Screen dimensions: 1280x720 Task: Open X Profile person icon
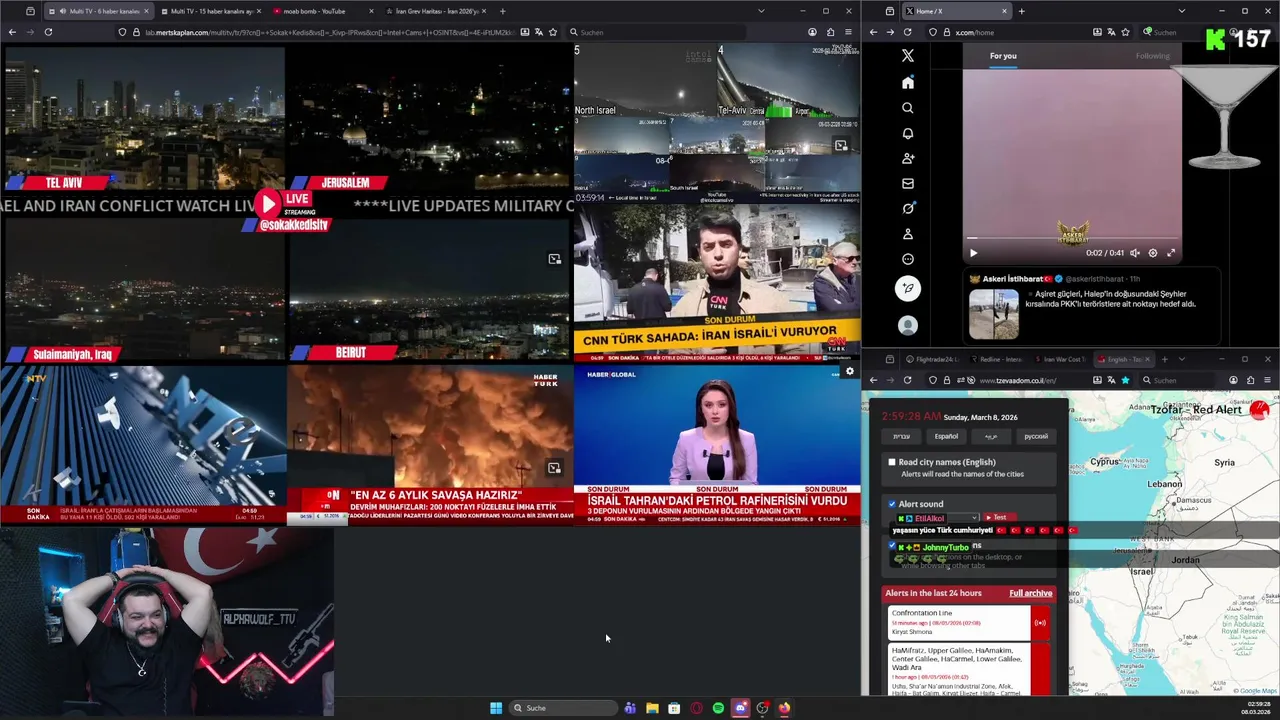click(908, 234)
